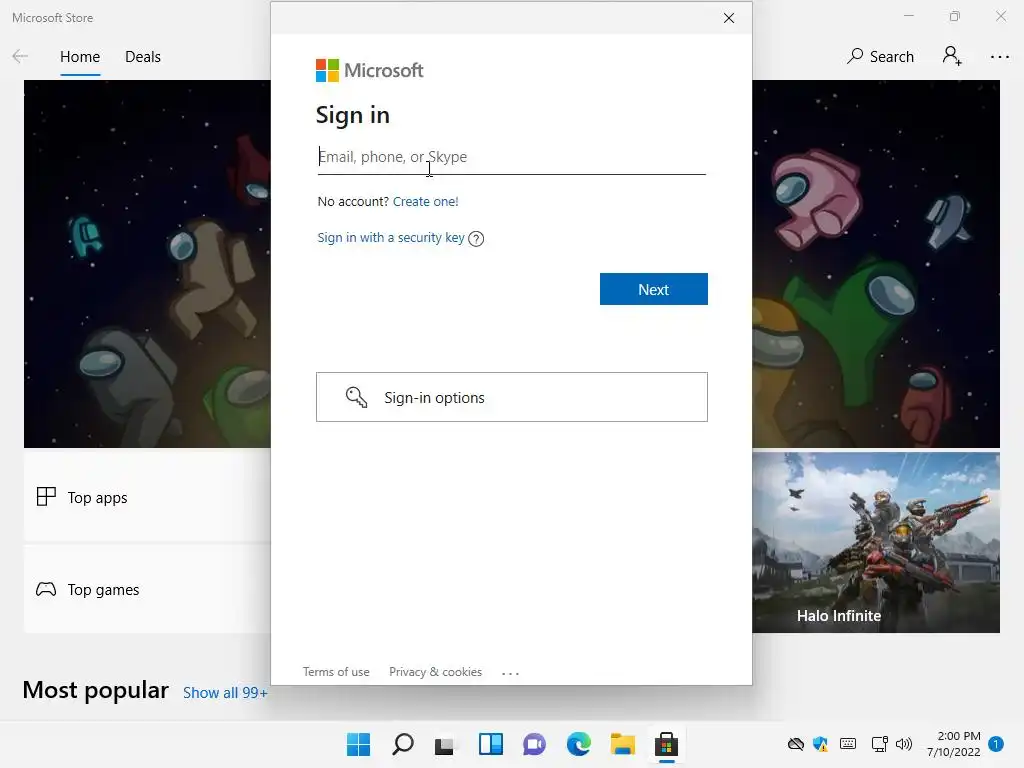This screenshot has width=1024, height=768.
Task: Open Top apps category
Action: pyautogui.click(x=148, y=498)
